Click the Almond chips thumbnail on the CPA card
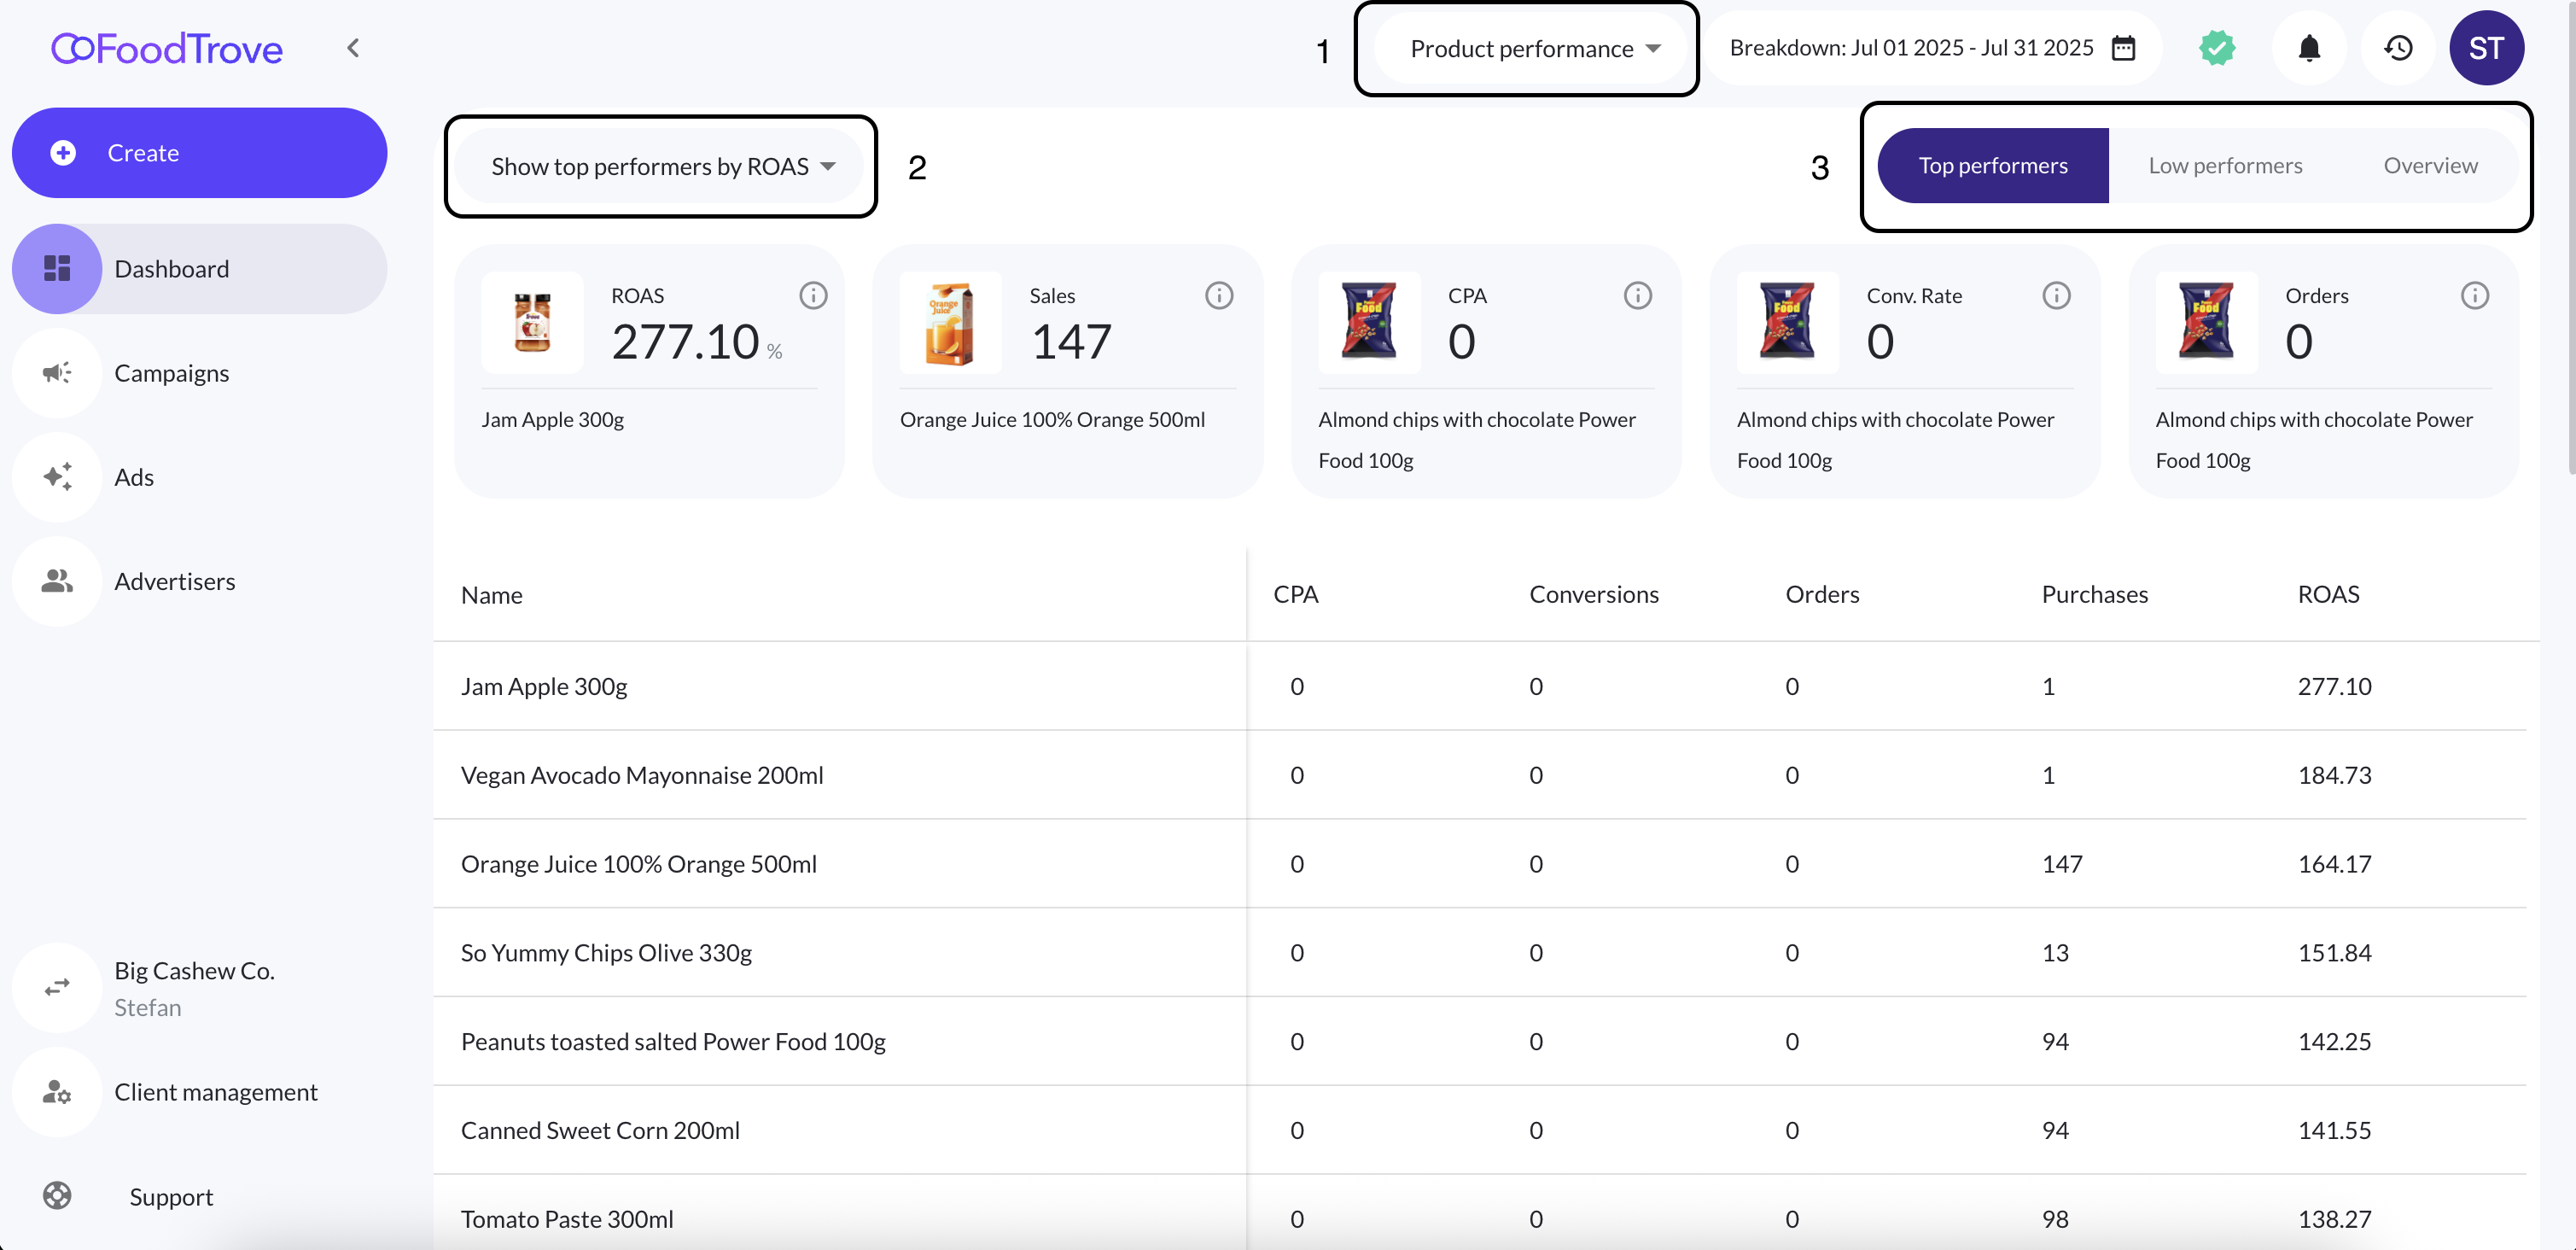 1369,323
